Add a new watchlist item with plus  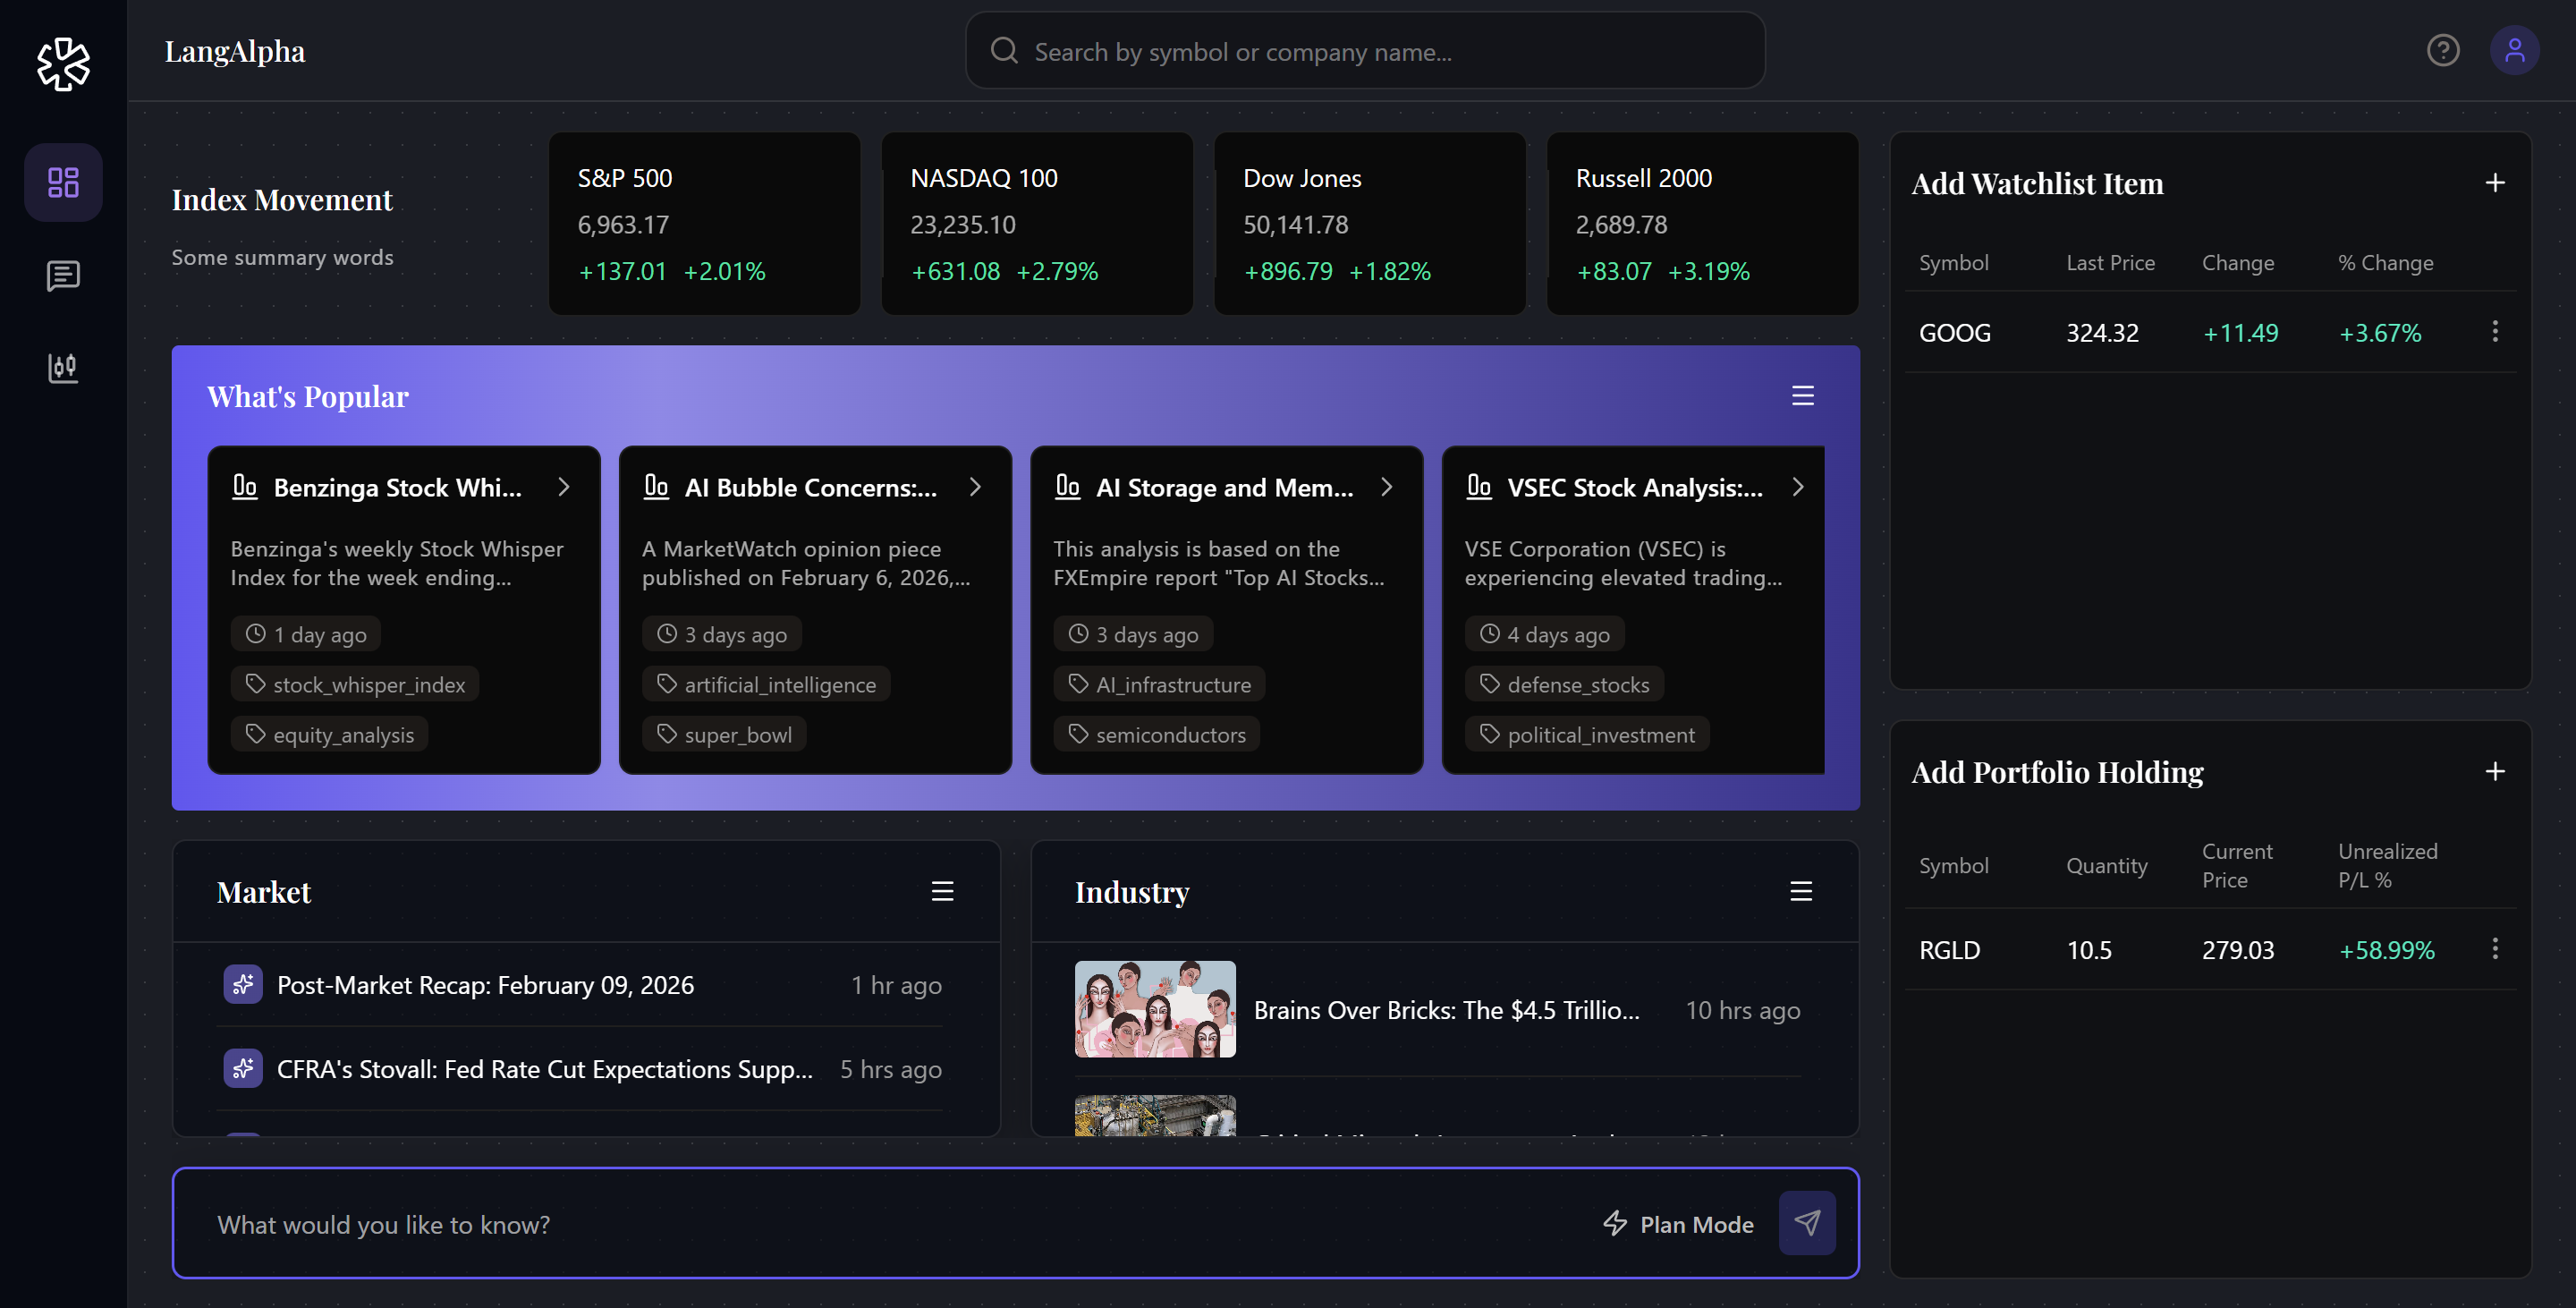point(2494,183)
